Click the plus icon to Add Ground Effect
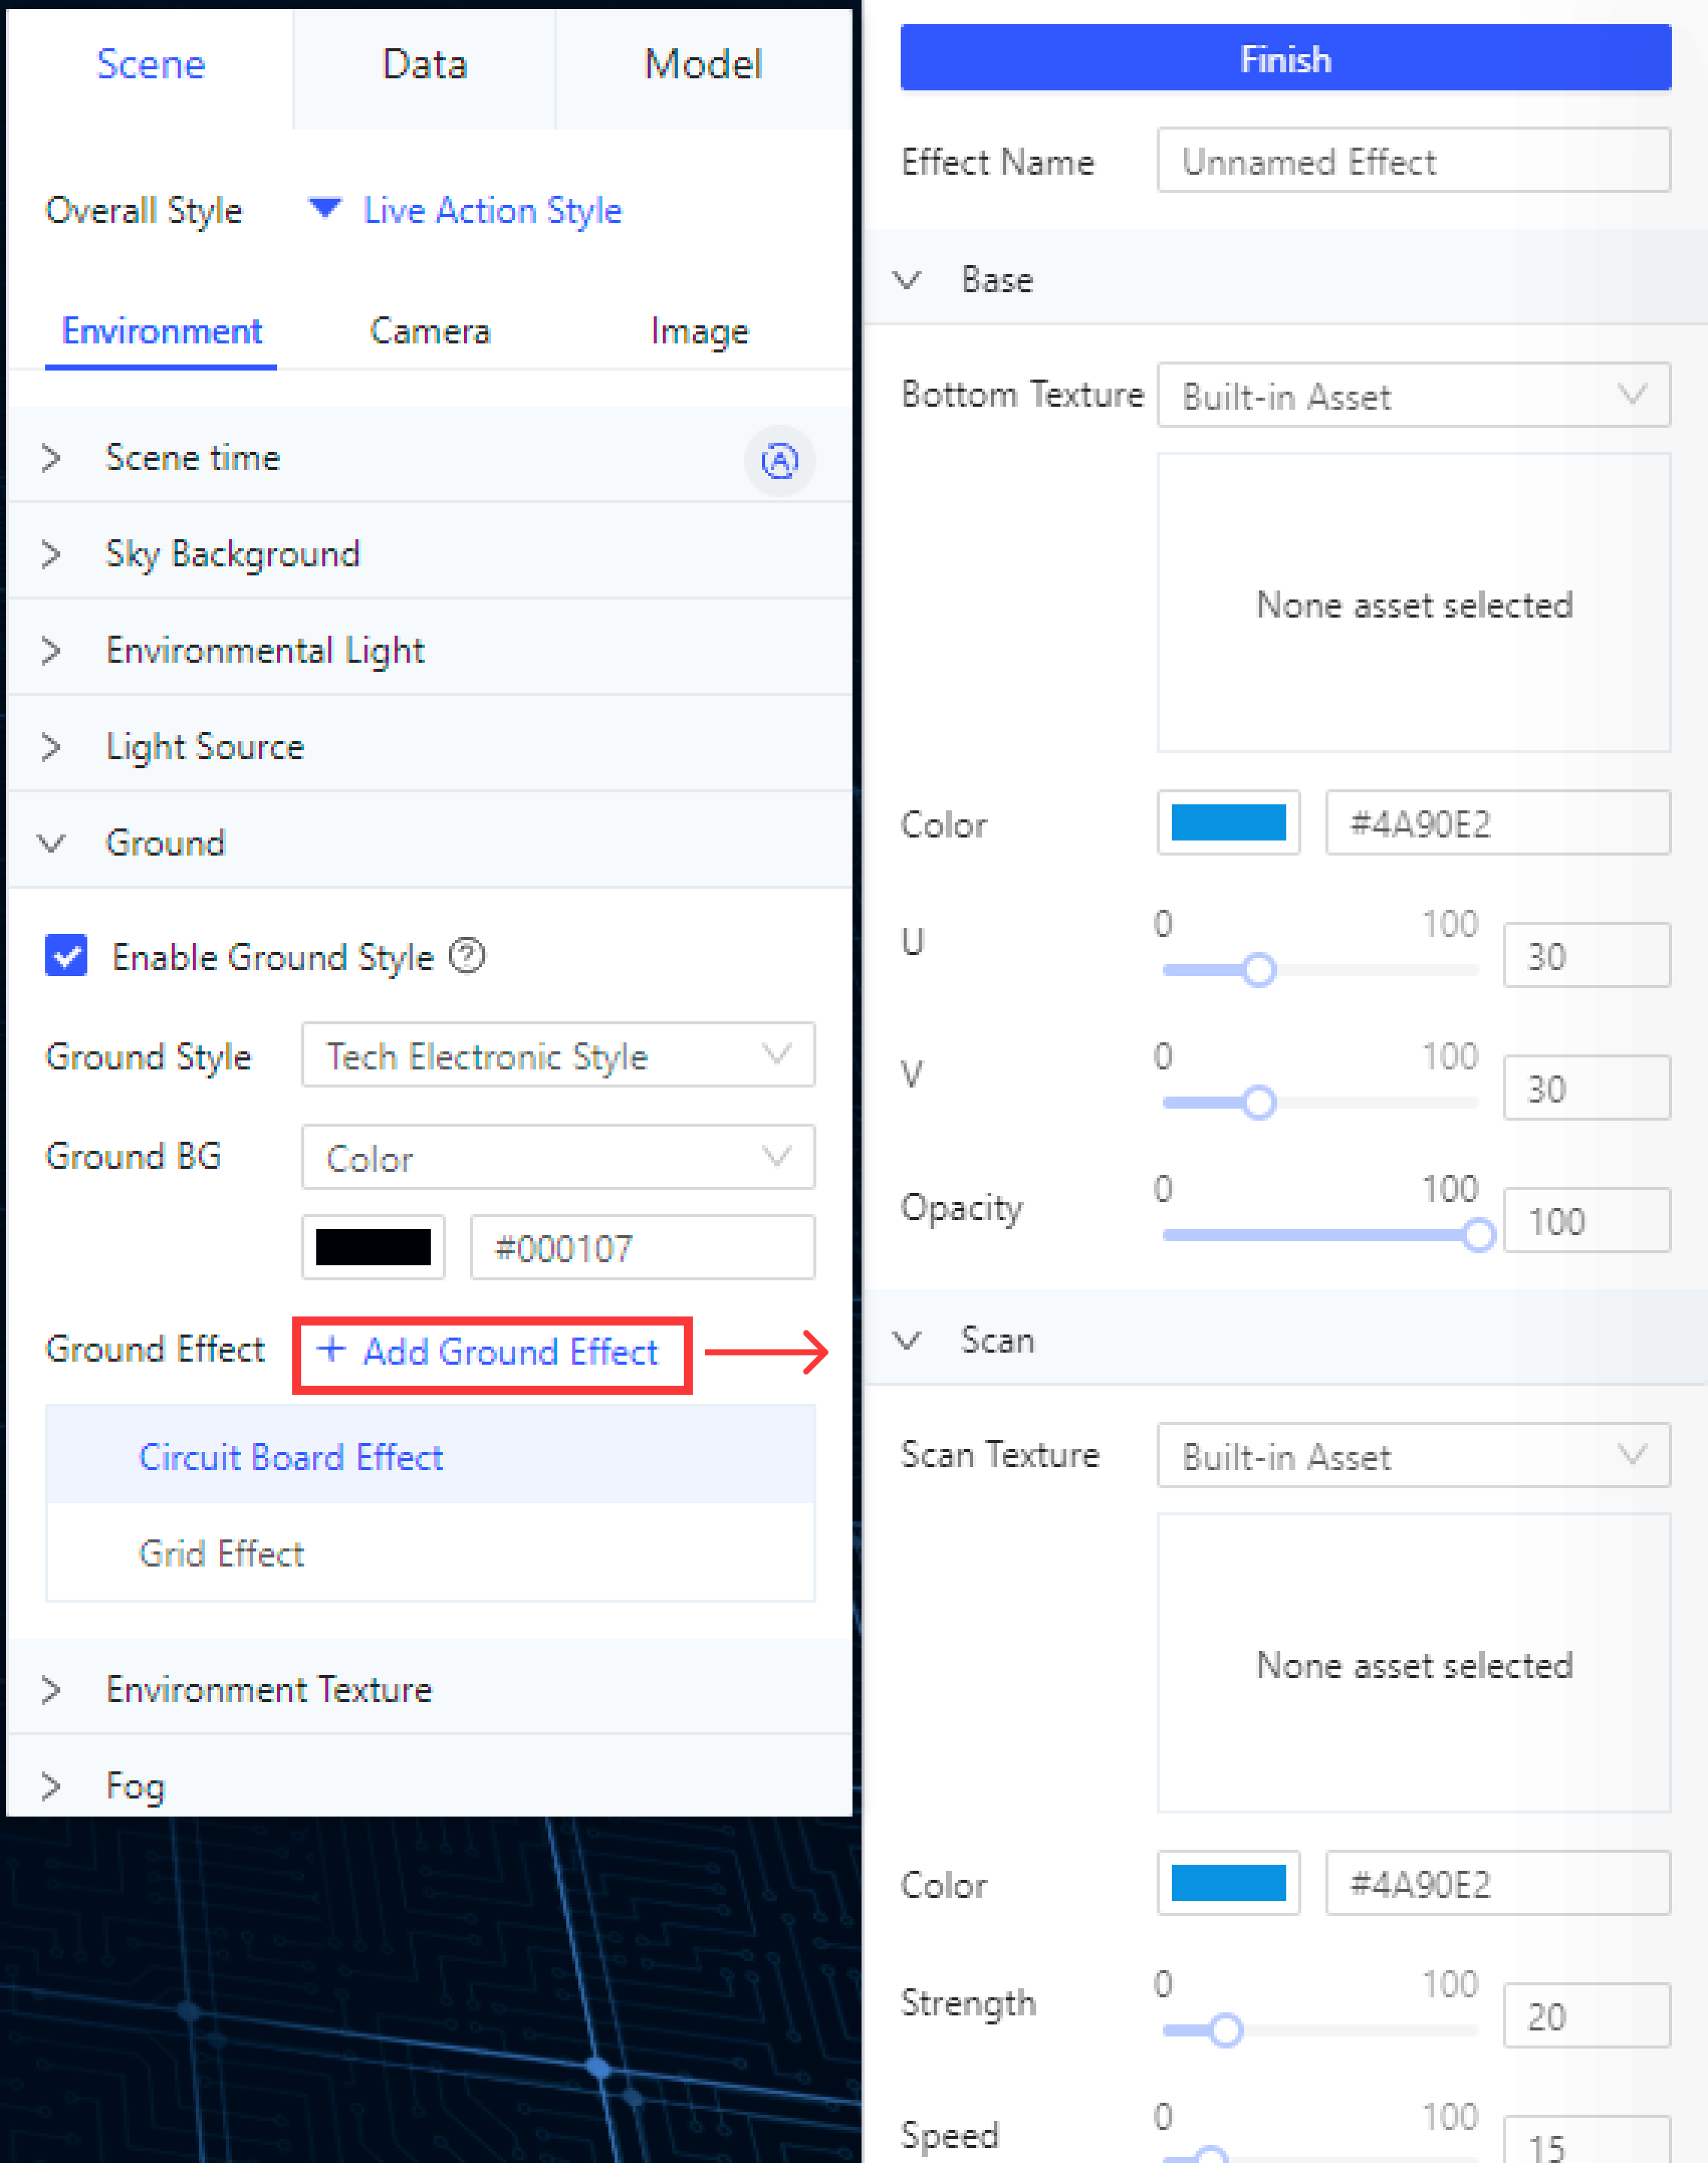1708x2163 pixels. pyautogui.click(x=331, y=1351)
